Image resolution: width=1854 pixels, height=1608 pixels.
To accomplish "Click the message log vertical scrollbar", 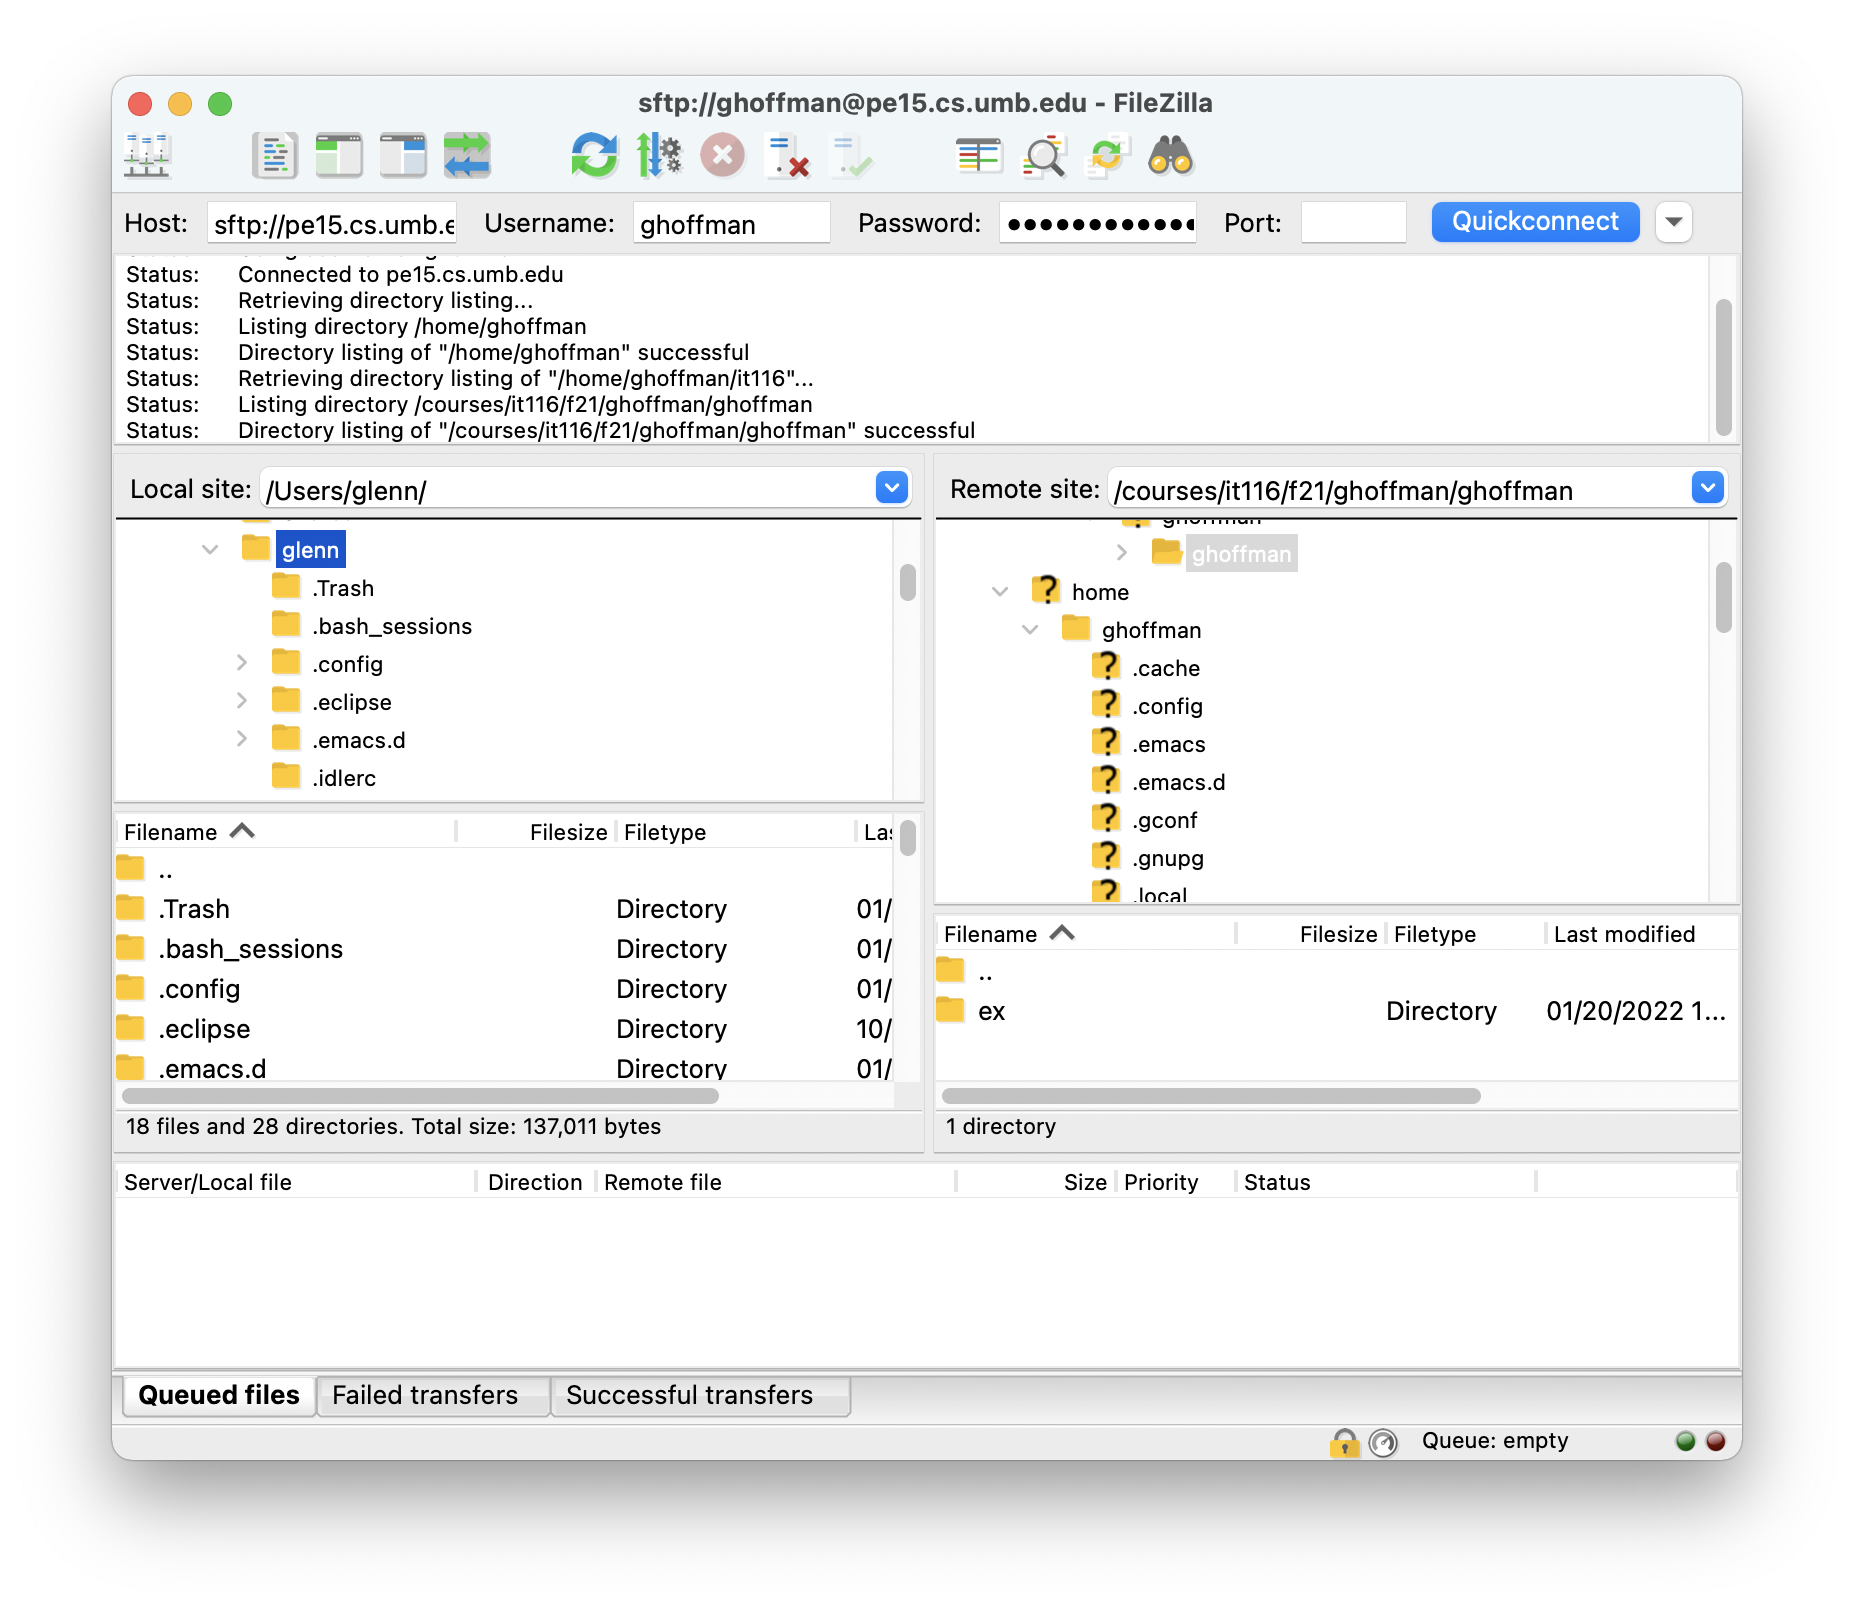I will tap(1723, 366).
